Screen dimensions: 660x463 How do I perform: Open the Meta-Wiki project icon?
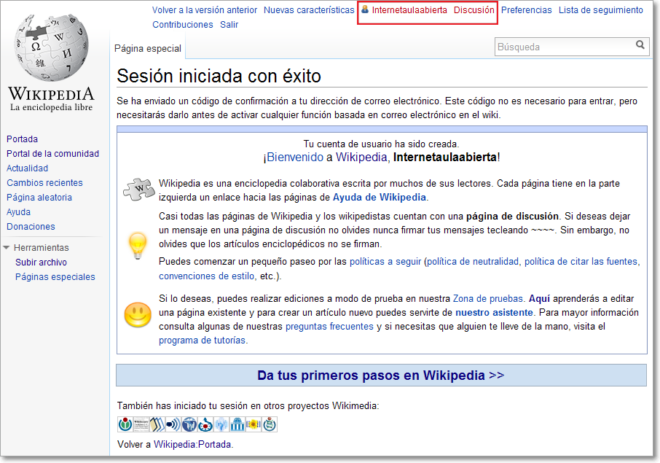pos(125,424)
